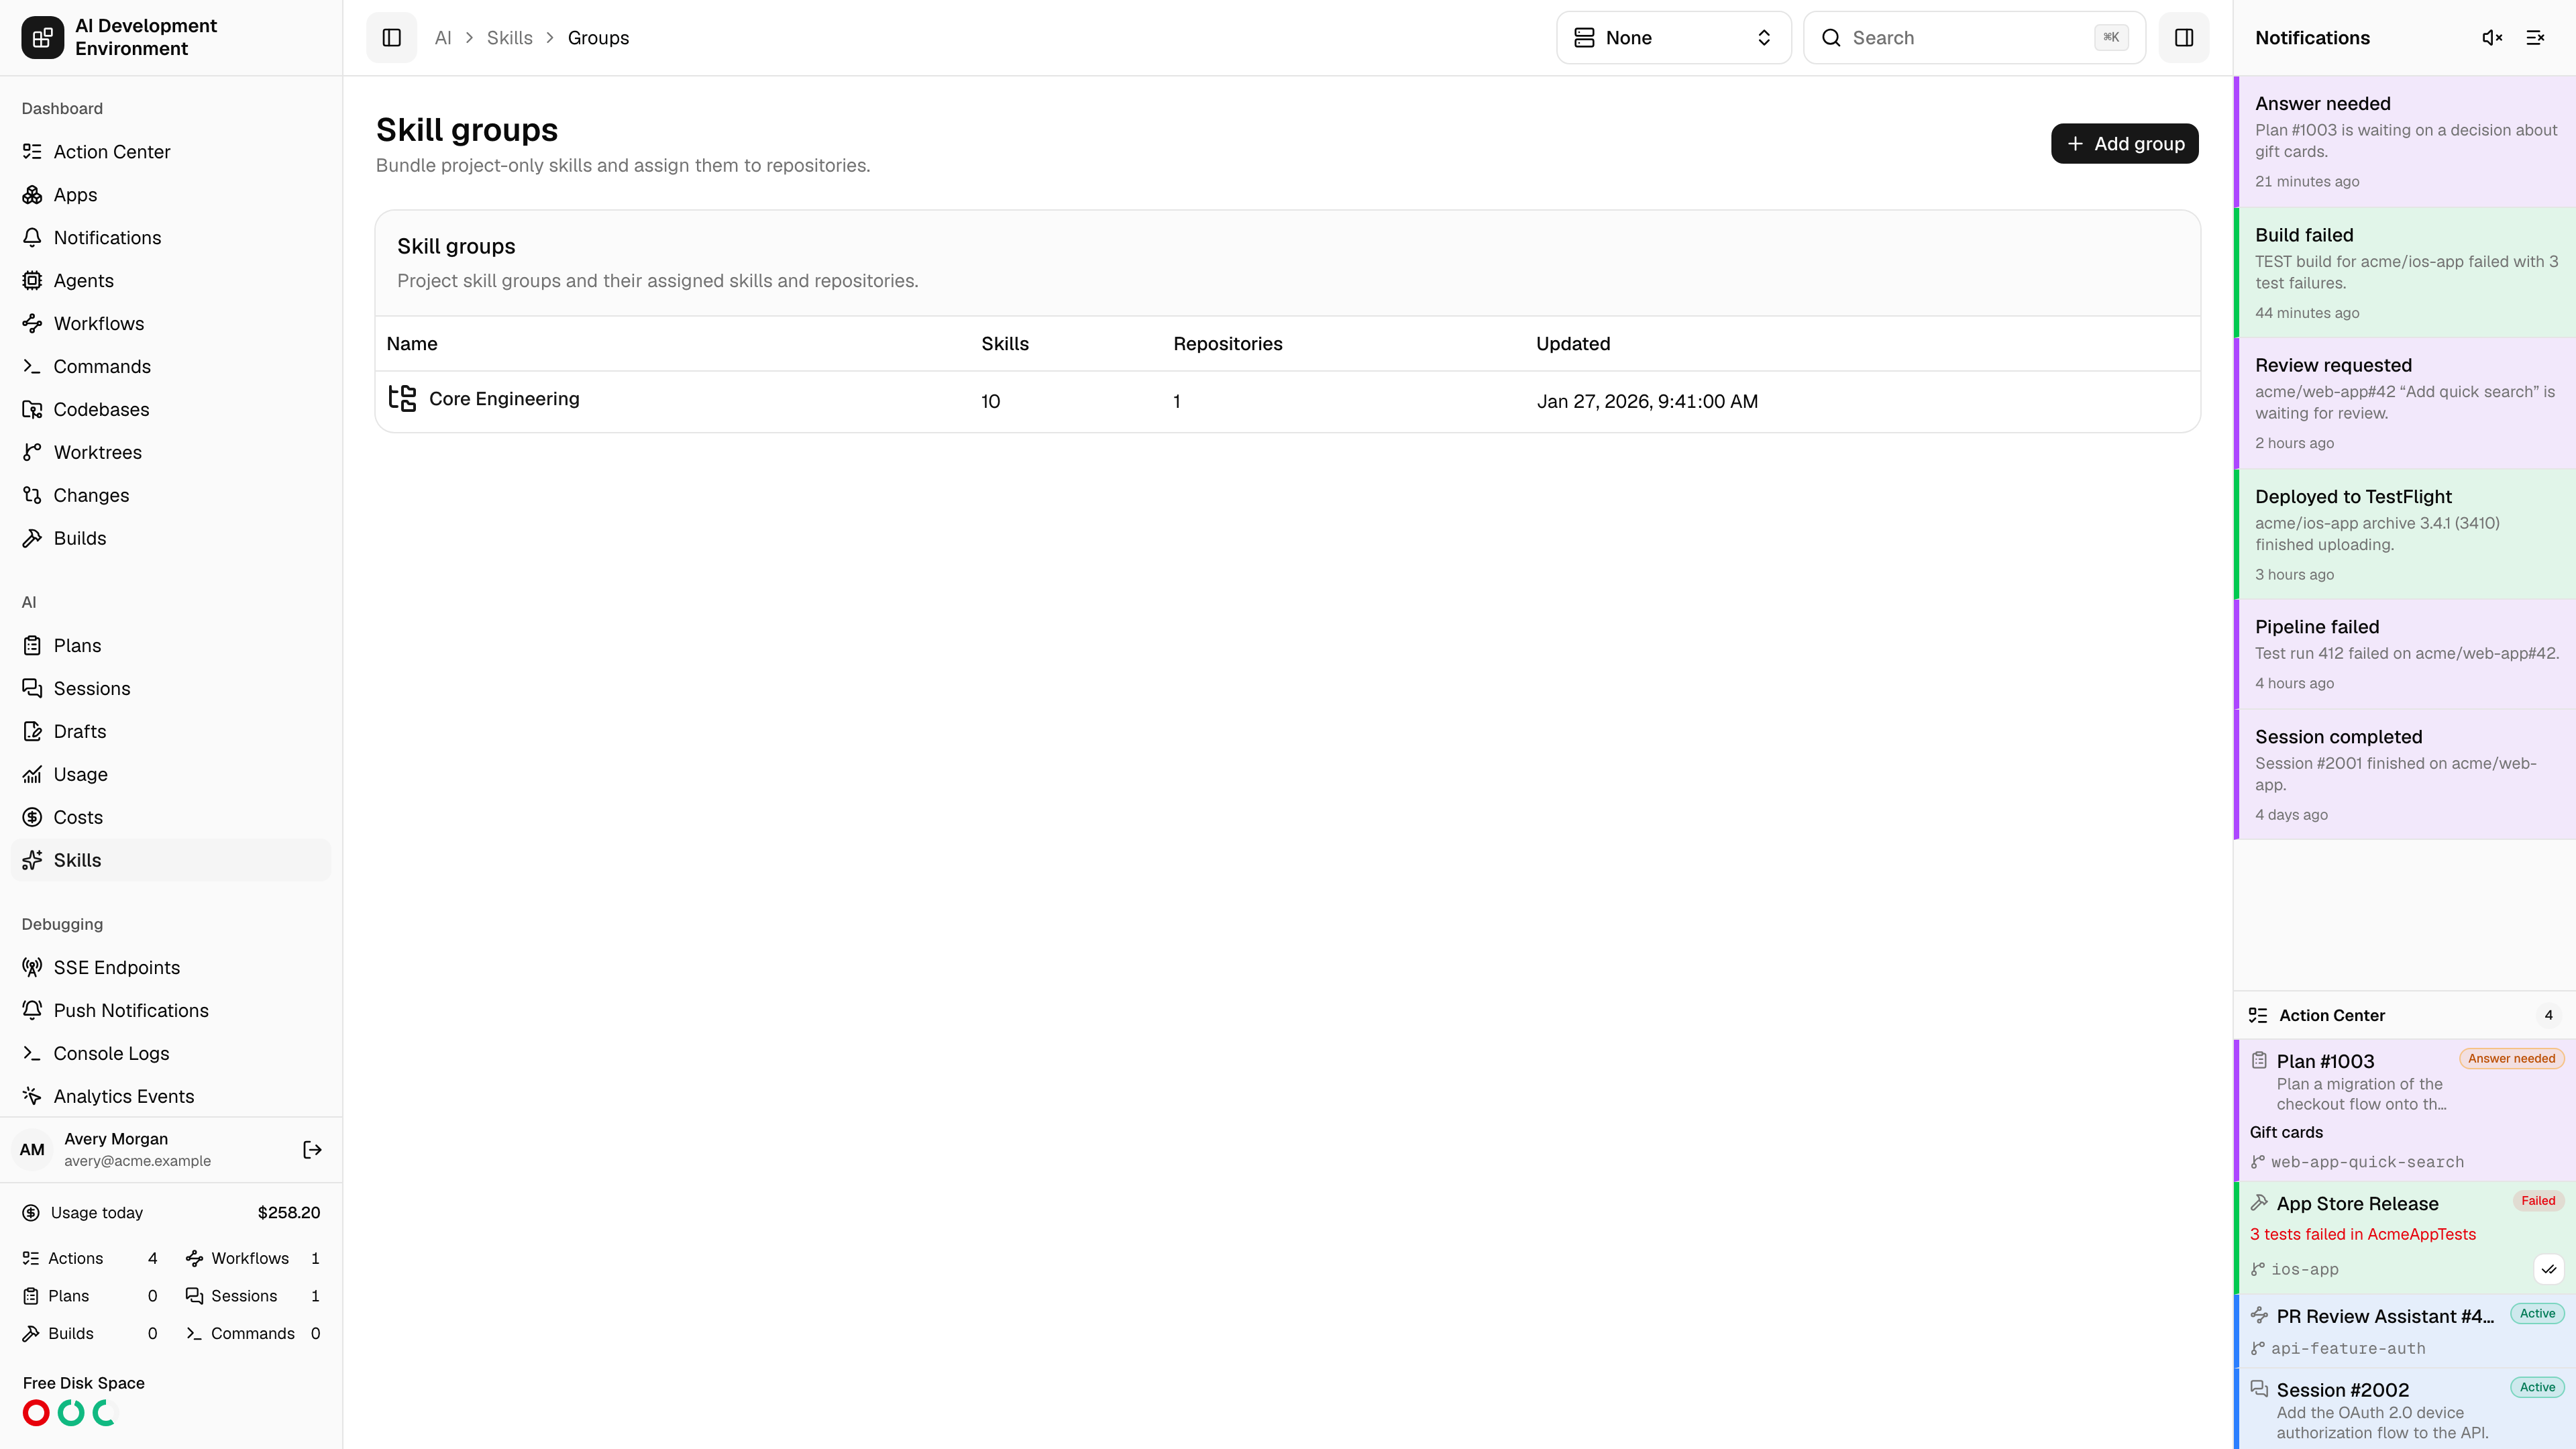
Task: Open the Answer needed notification
Action: point(2405,142)
